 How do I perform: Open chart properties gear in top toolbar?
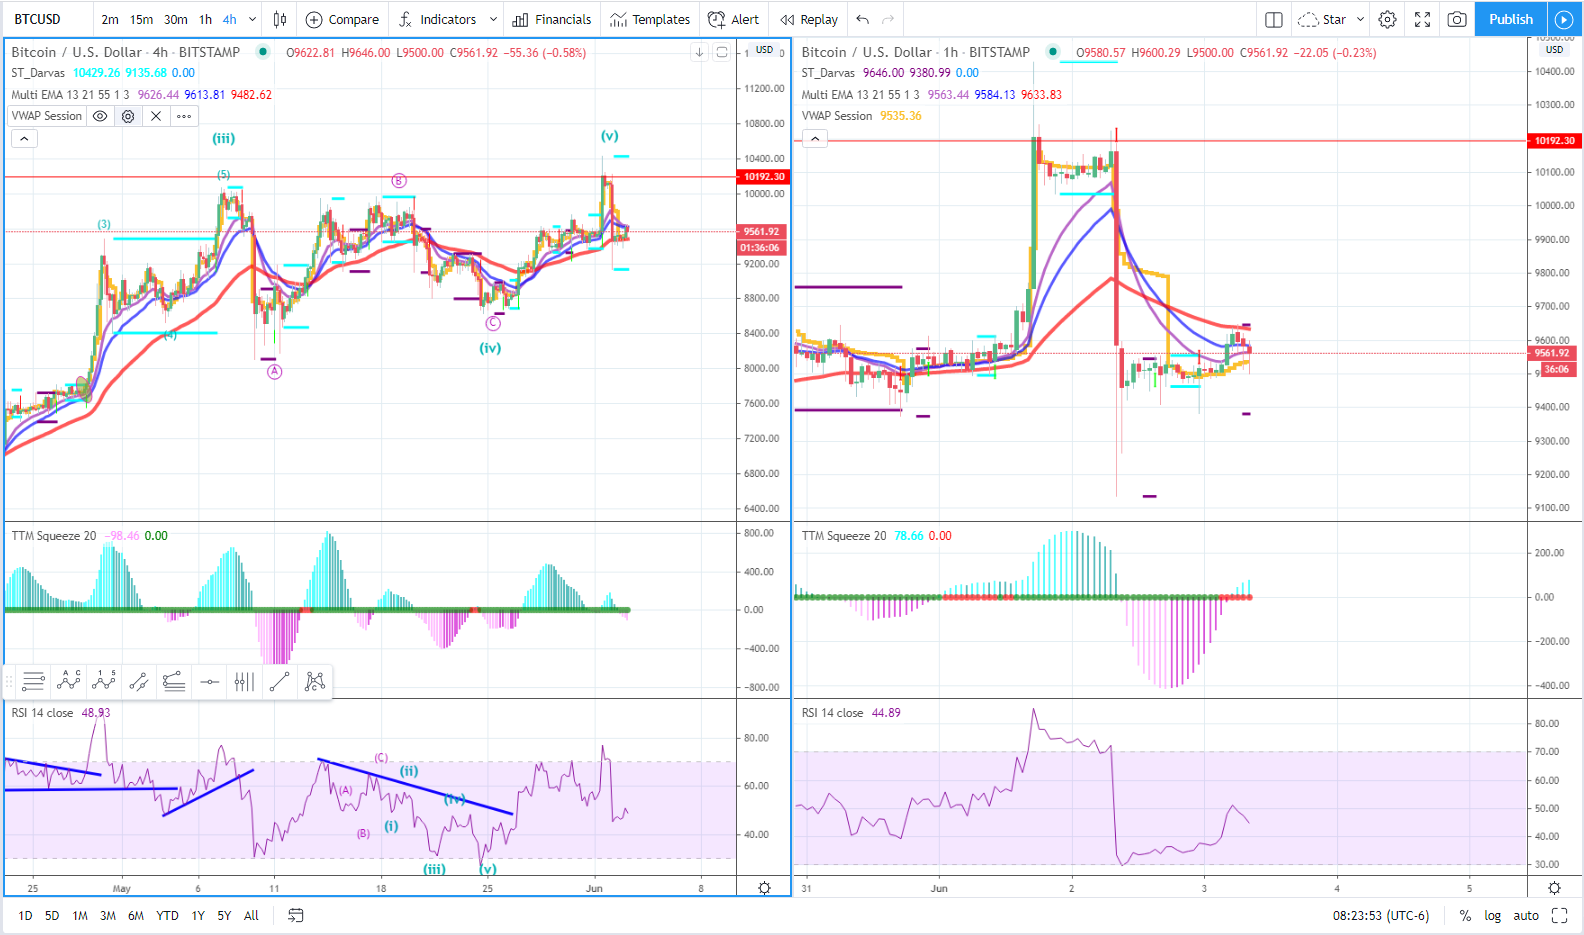pos(1387,19)
